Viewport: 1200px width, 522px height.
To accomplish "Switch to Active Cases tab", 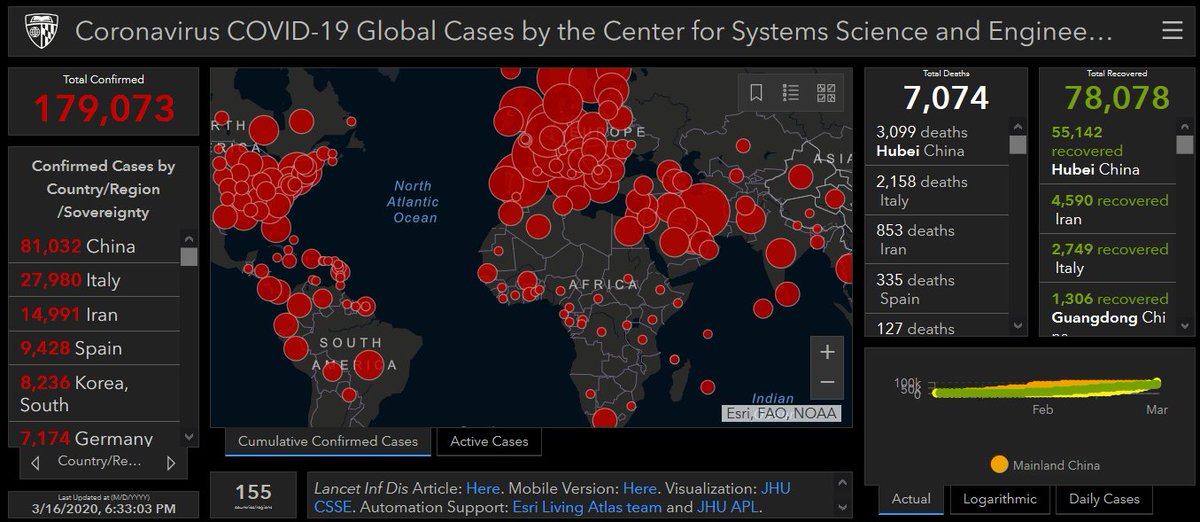I will click(x=489, y=441).
